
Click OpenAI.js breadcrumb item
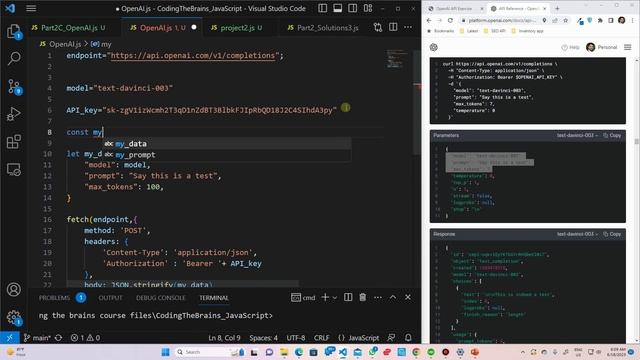click(x=65, y=44)
